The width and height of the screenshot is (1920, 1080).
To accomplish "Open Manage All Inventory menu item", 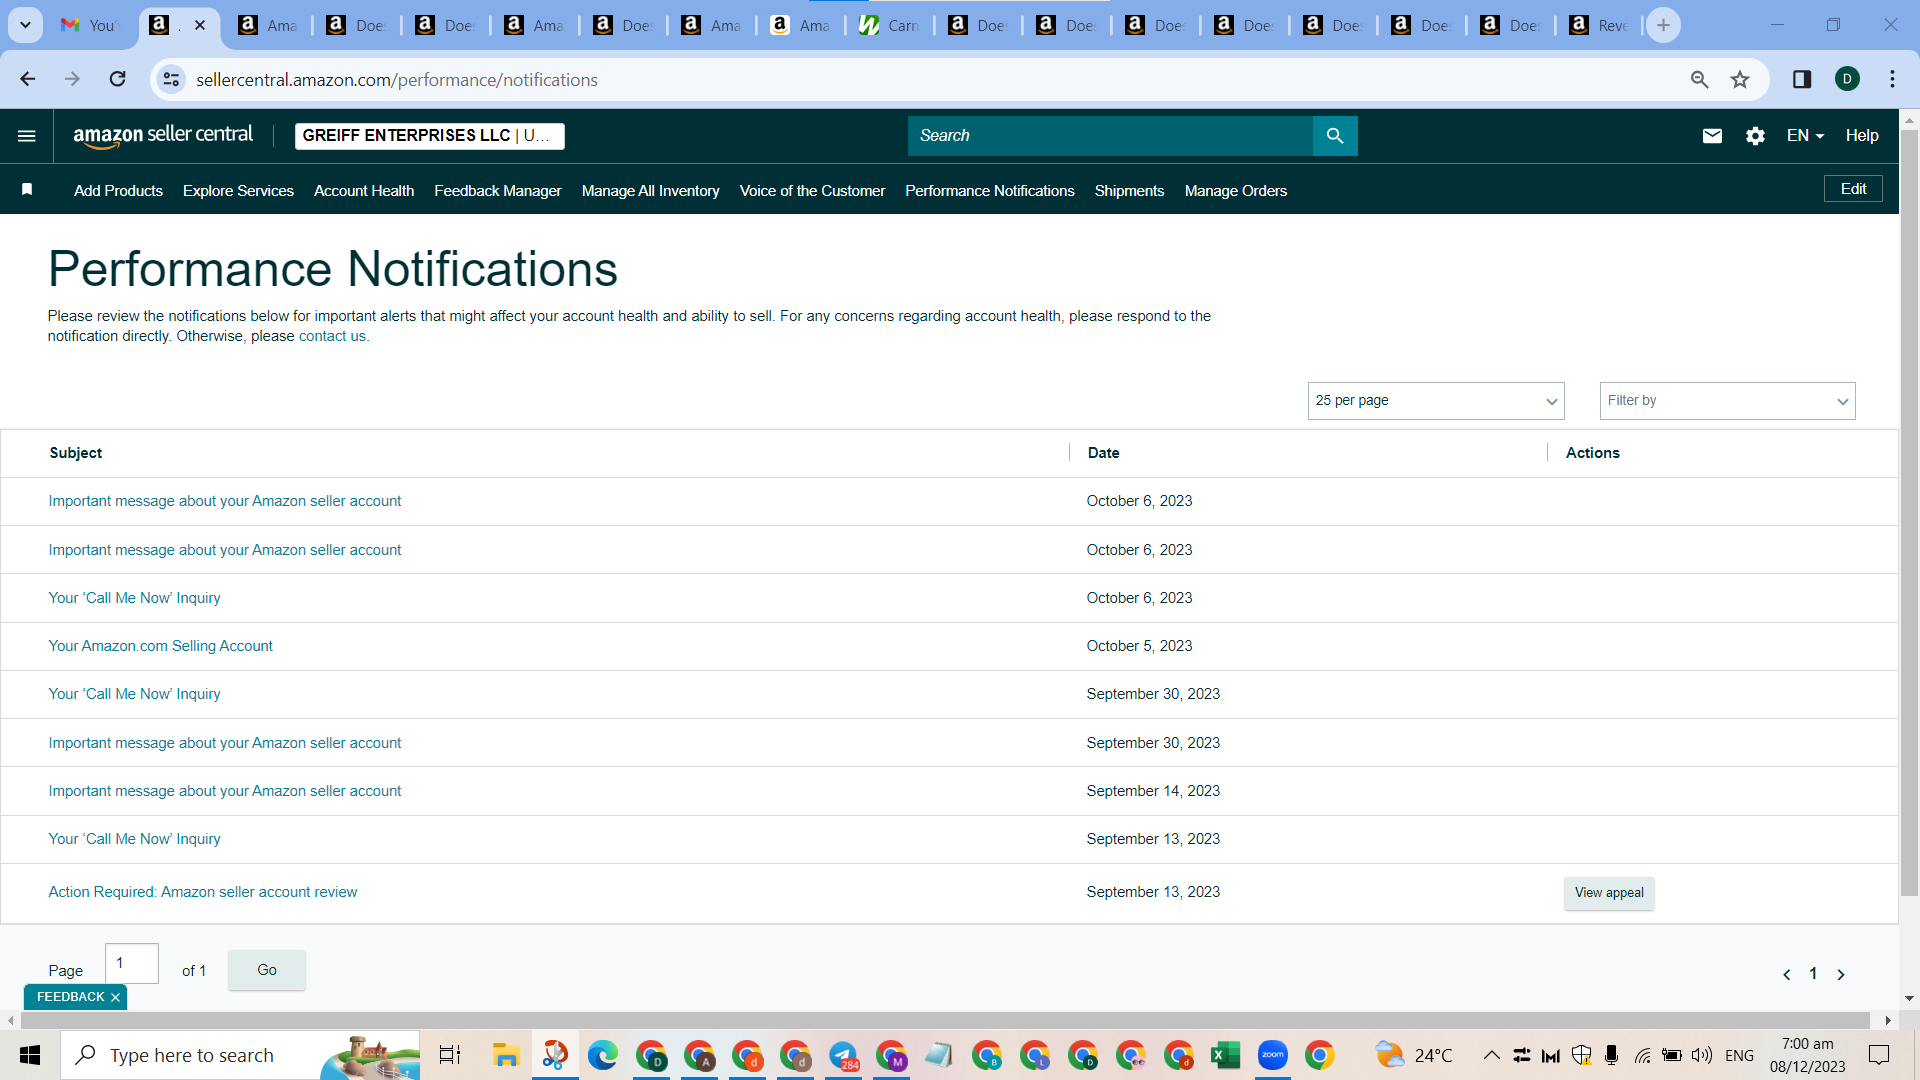I will [x=650, y=191].
